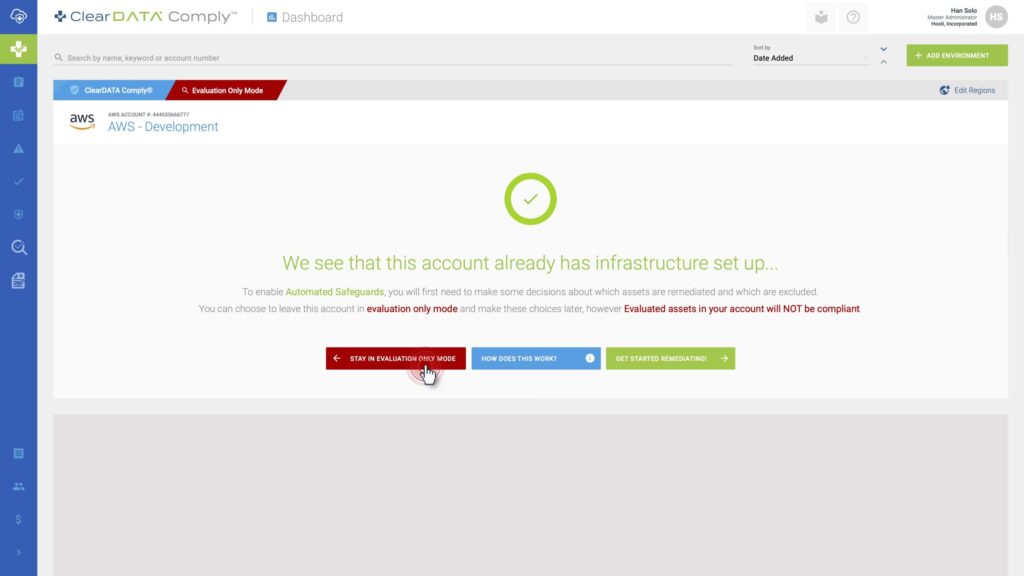Open the green Comply cross sidebar icon
Image resolution: width=1024 pixels, height=576 pixels.
click(18, 50)
